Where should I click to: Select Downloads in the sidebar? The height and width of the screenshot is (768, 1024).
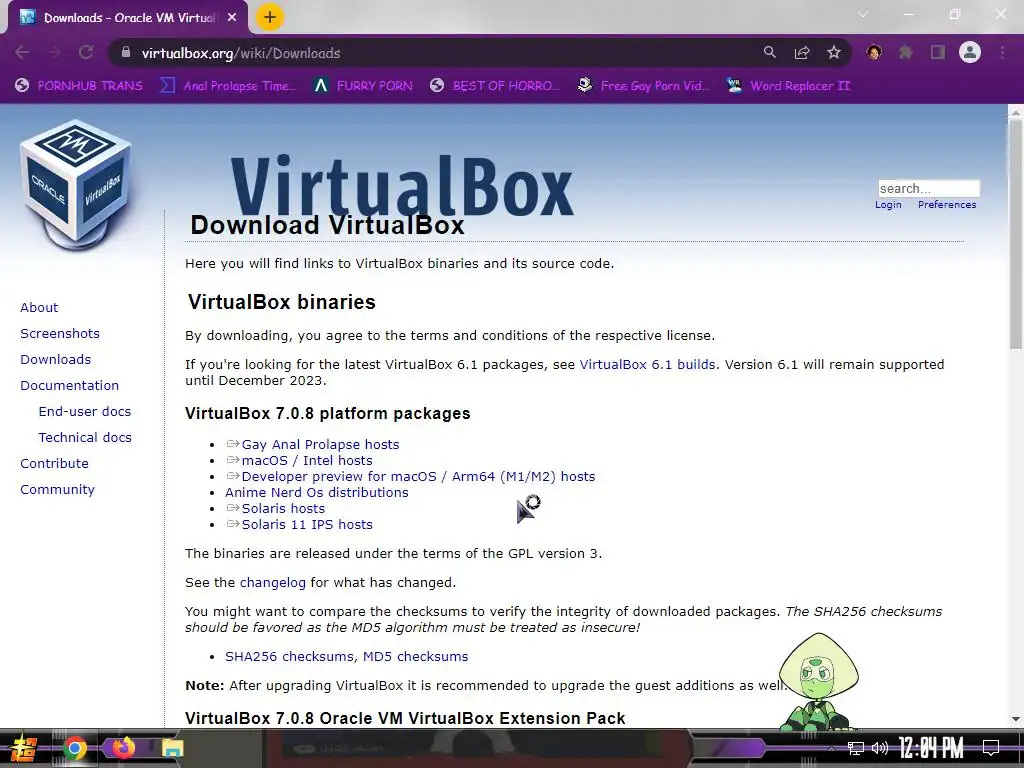(56, 360)
